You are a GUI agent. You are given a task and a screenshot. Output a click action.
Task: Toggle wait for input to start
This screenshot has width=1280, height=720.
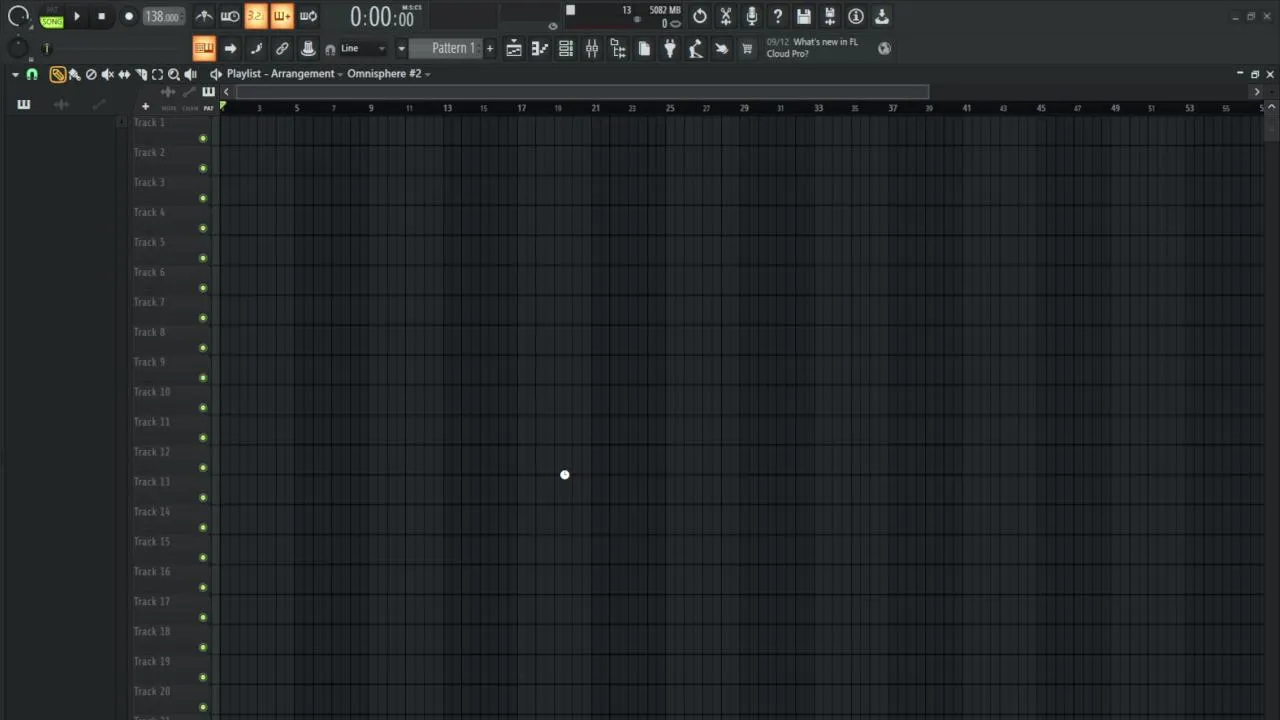pos(230,16)
